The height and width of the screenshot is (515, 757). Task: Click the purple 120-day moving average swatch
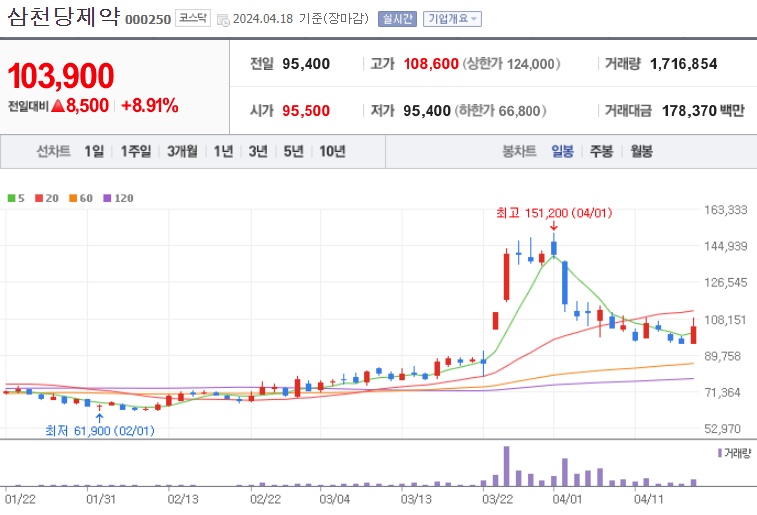107,198
